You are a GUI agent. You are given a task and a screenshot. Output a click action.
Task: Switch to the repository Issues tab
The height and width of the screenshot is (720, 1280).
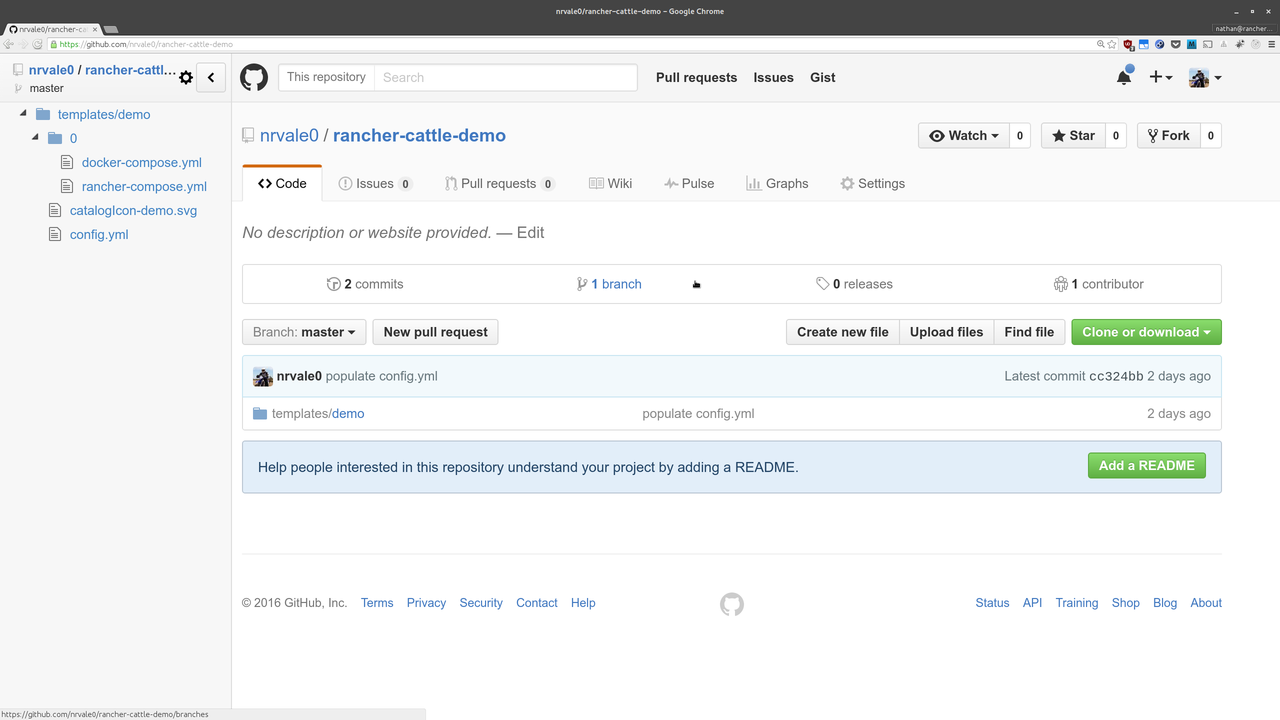point(375,183)
